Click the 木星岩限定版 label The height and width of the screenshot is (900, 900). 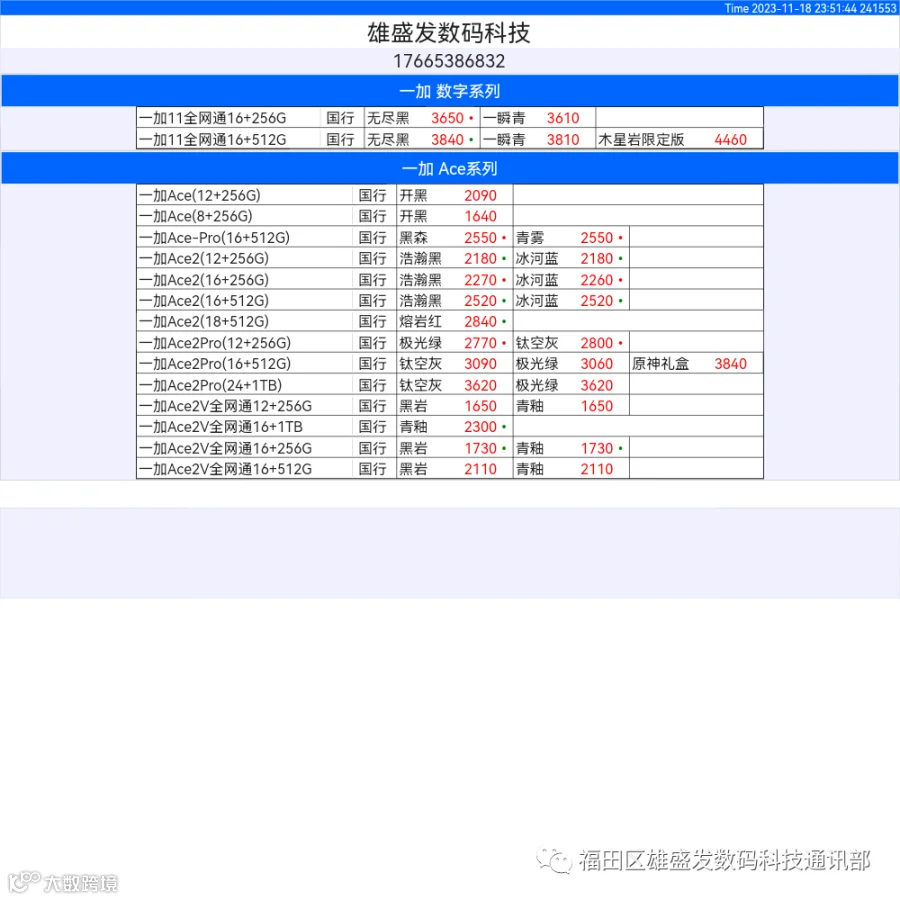pos(641,139)
